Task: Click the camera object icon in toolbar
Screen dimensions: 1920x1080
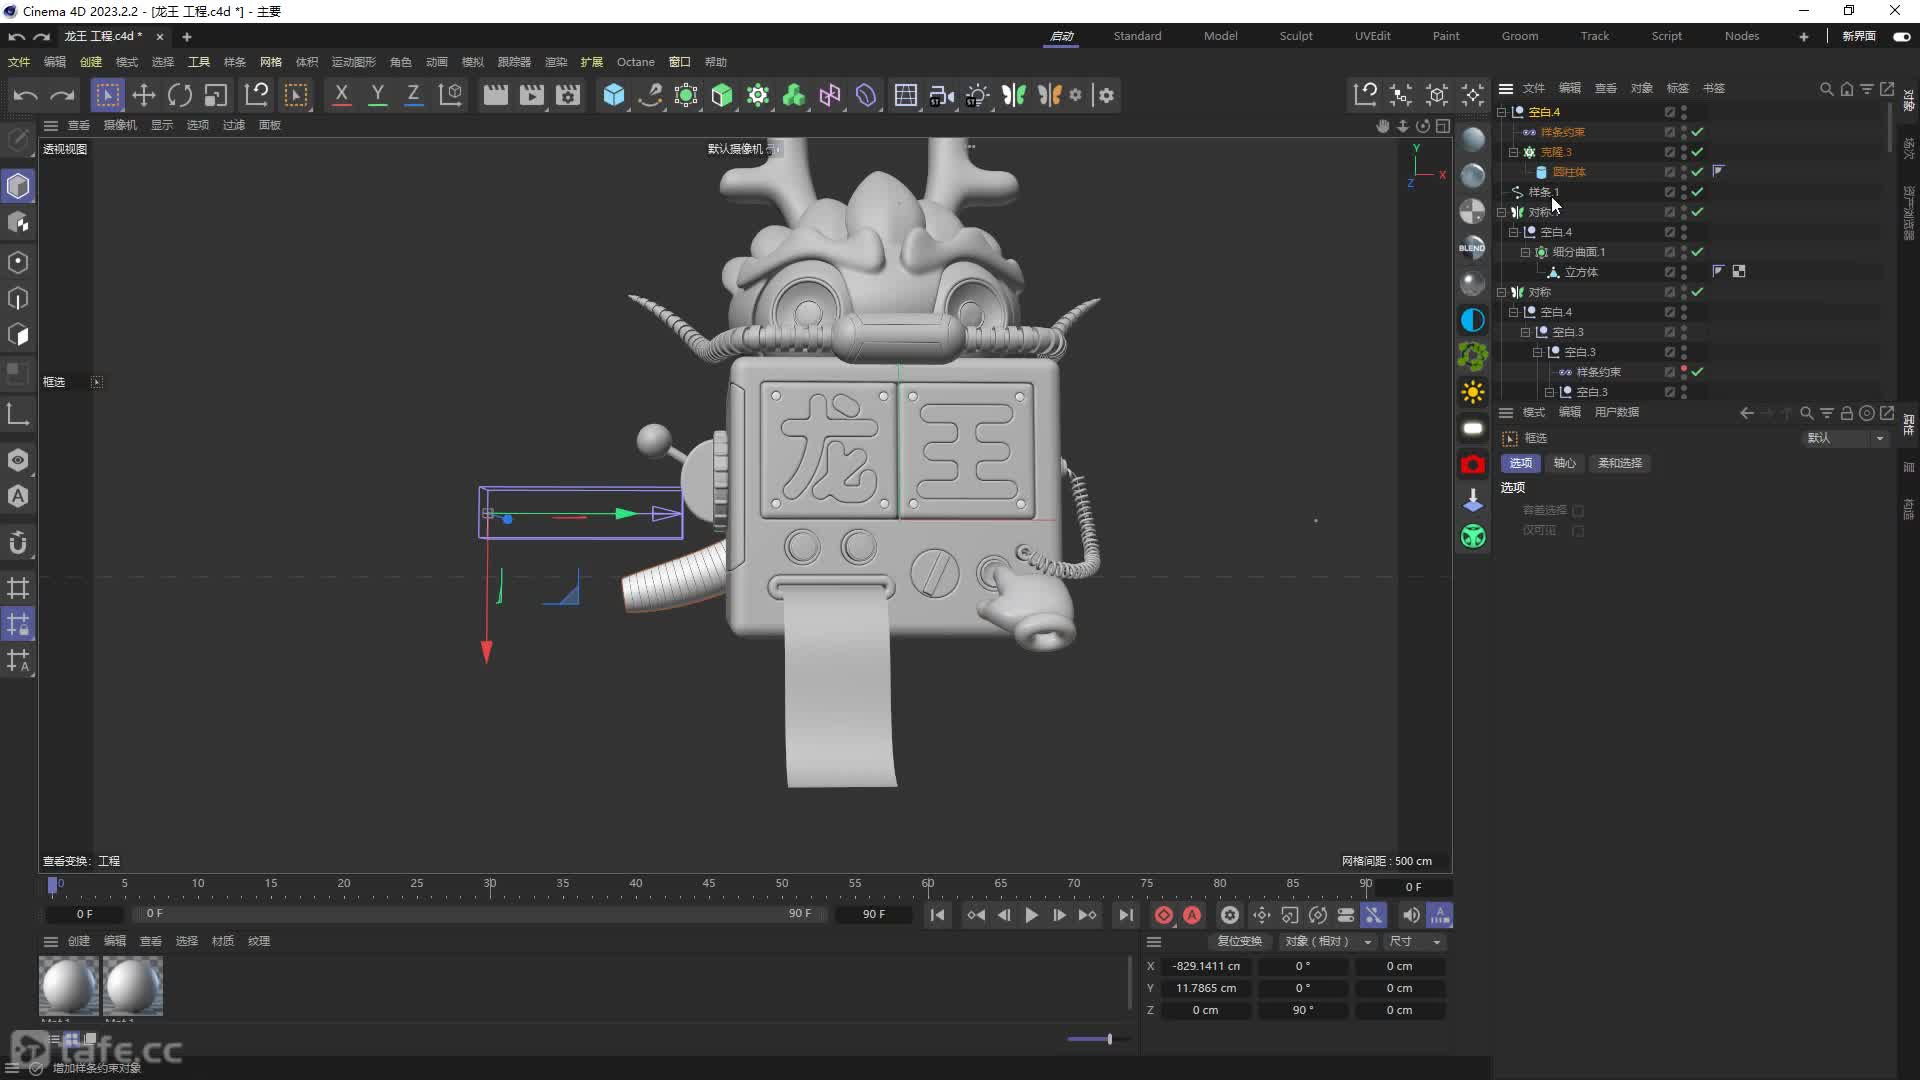Action: tap(941, 95)
